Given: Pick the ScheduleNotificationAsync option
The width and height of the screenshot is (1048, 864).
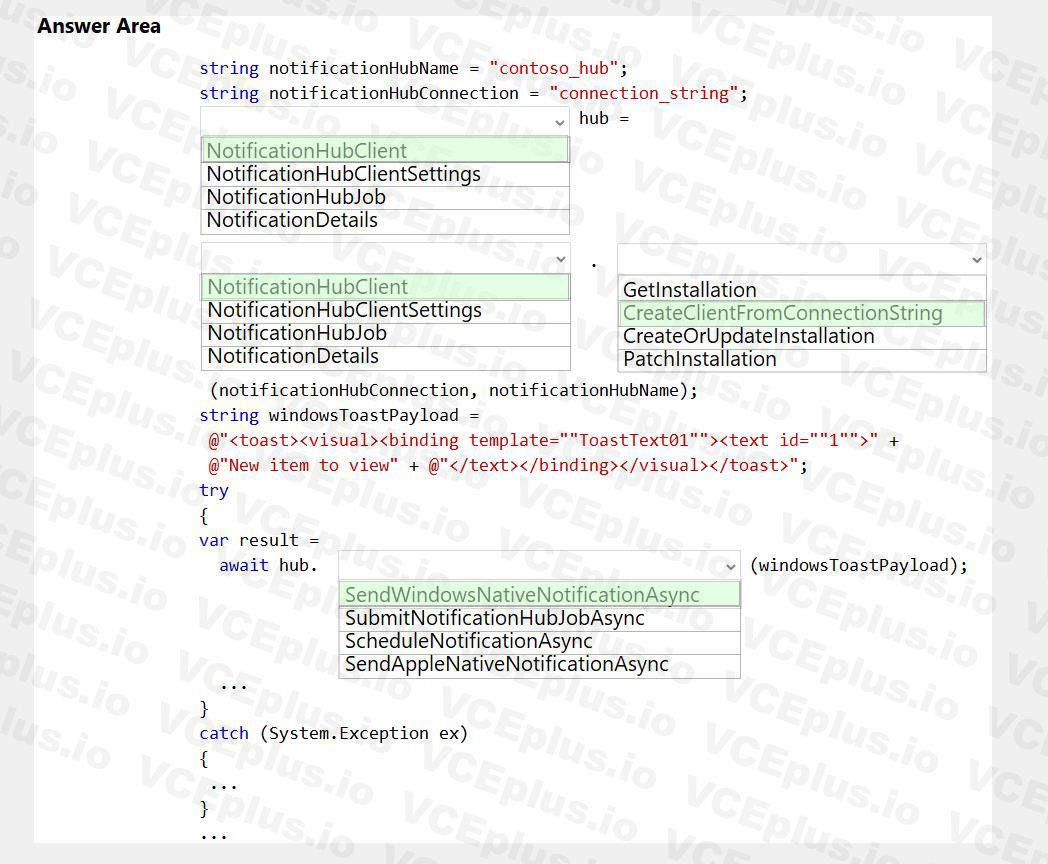Looking at the screenshot, I should pos(540,641).
